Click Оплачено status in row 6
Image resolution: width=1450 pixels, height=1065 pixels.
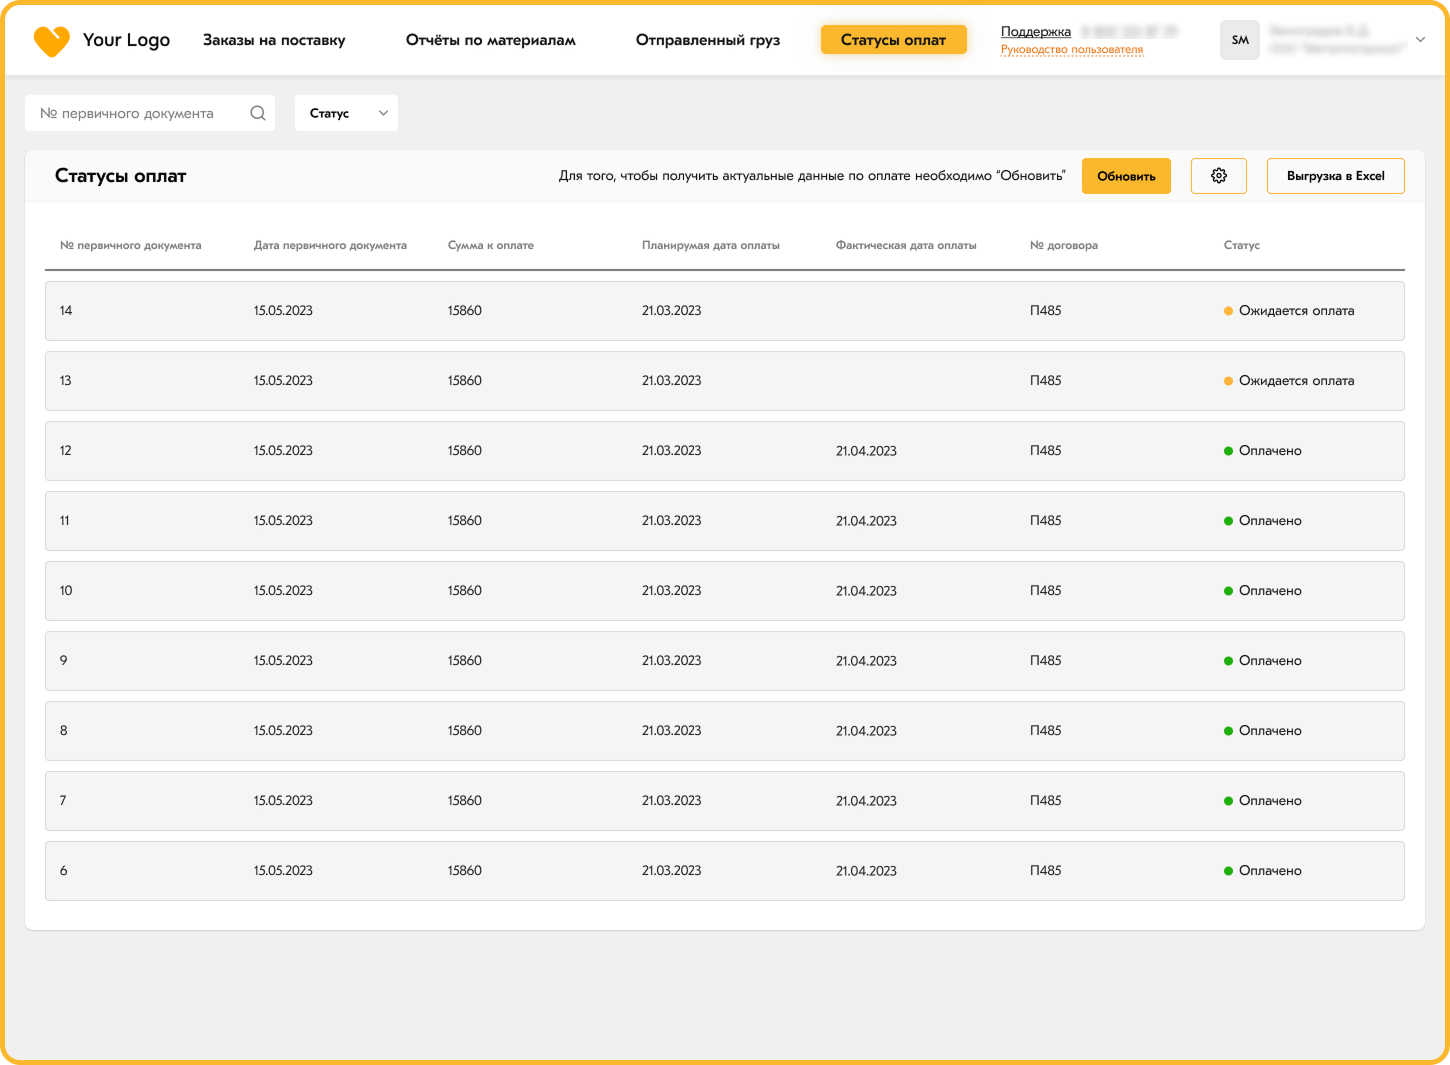point(1270,871)
